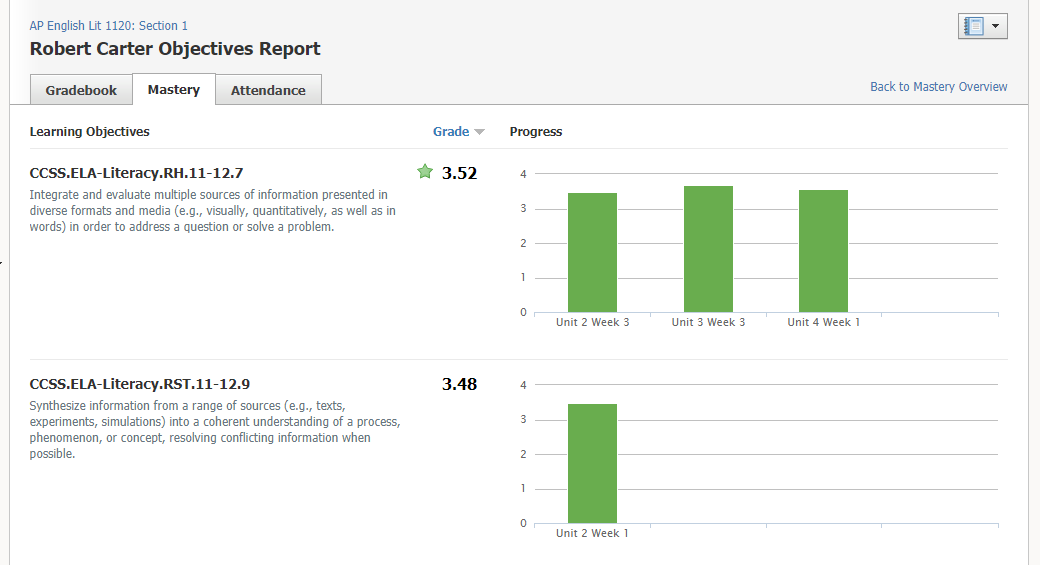The width and height of the screenshot is (1040, 565).
Task: Select the Unit 2 Week 1 green bar
Action: point(592,463)
